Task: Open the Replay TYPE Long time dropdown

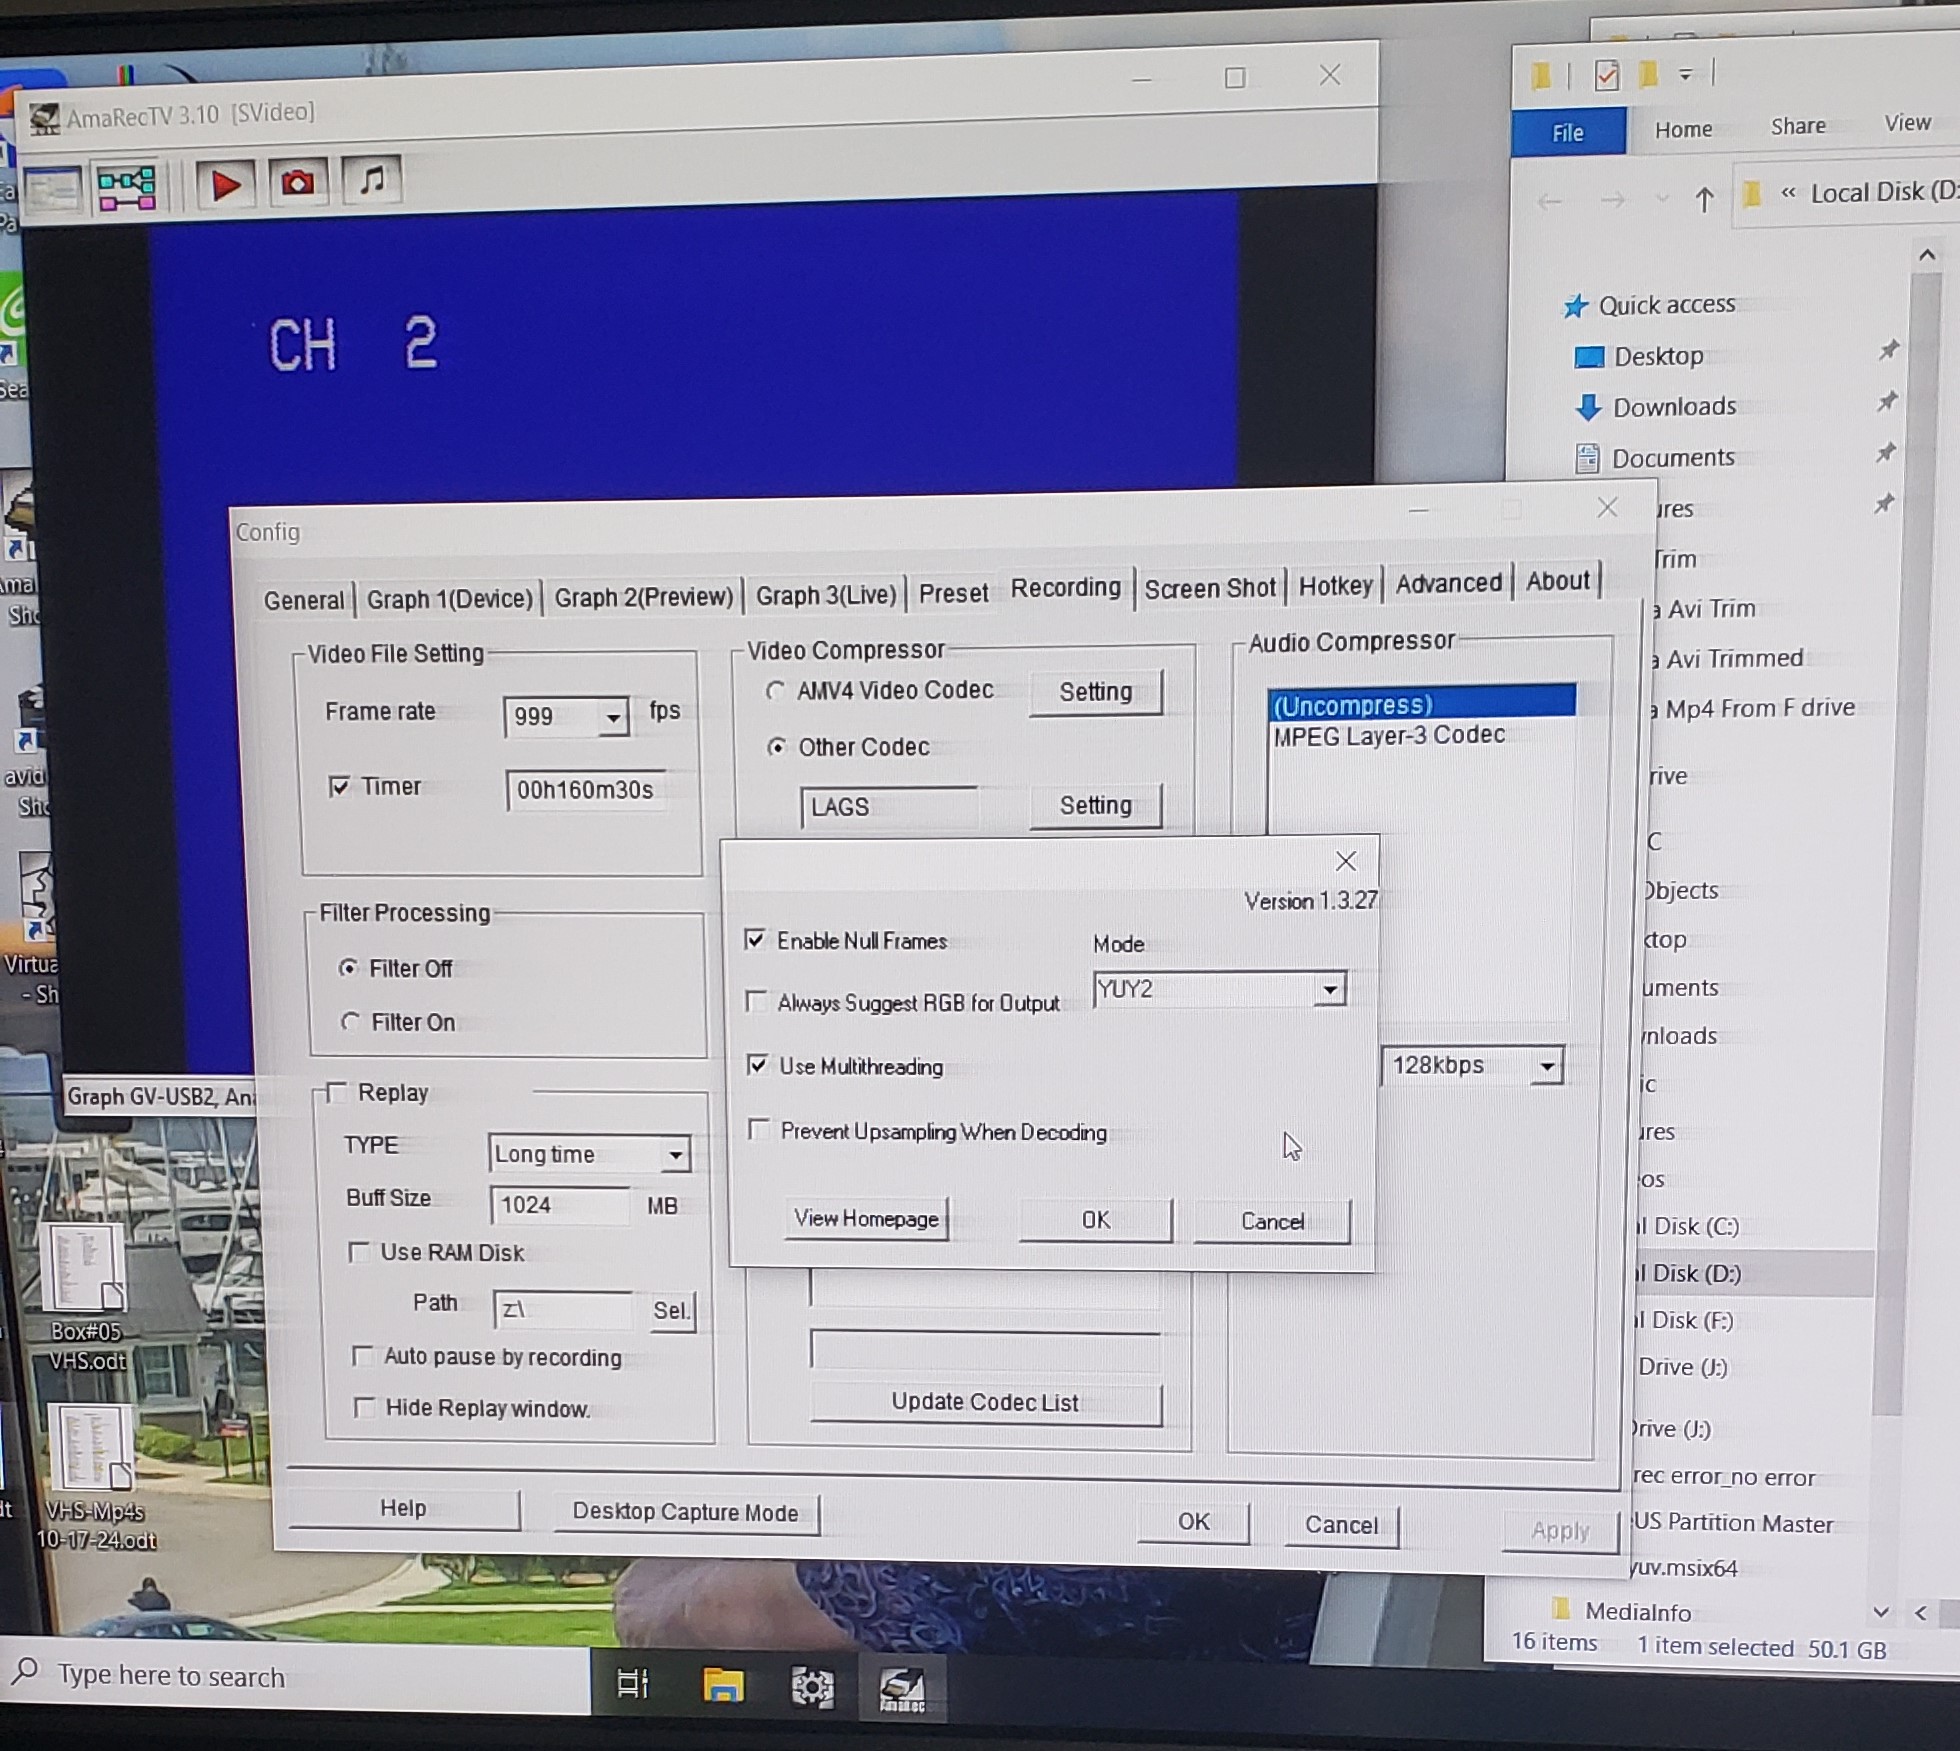Action: (676, 1155)
